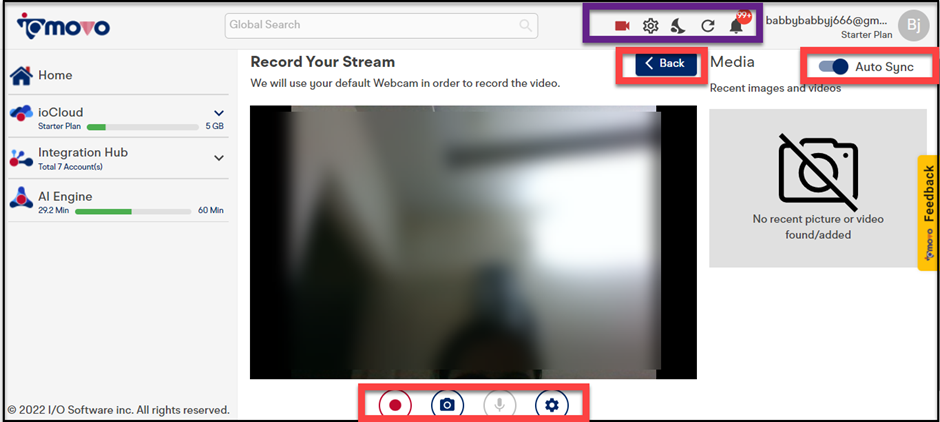
Task: Click the AI Engine minutes usage bar
Action: pos(132,212)
